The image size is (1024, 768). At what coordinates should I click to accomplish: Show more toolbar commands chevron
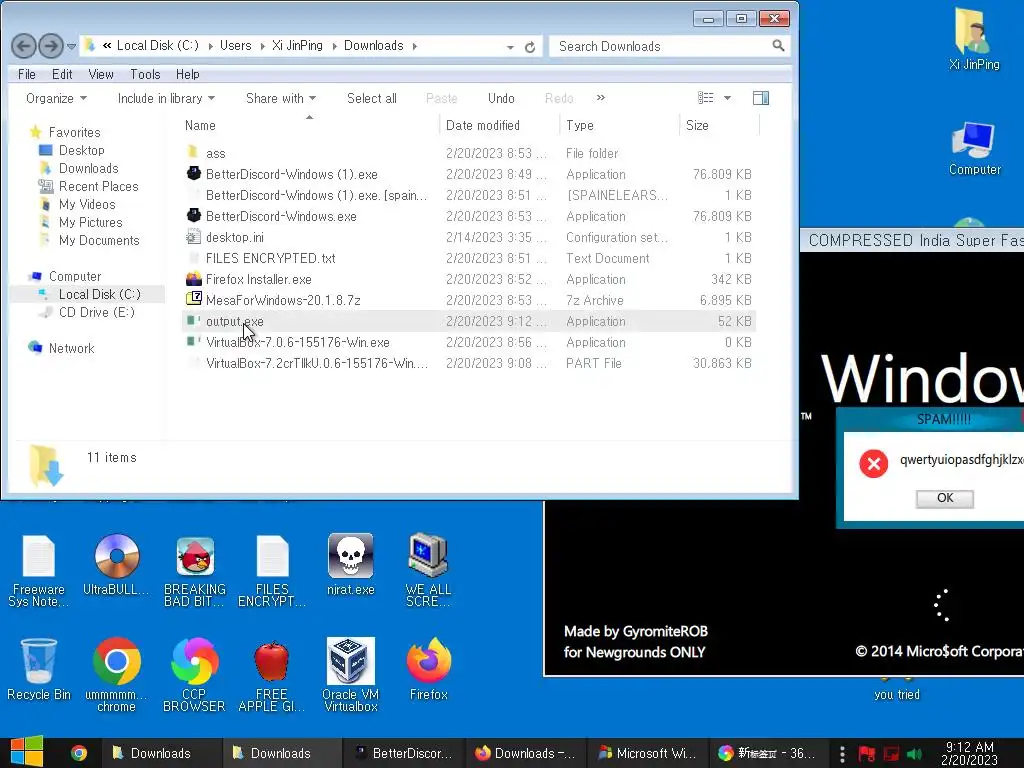601,98
